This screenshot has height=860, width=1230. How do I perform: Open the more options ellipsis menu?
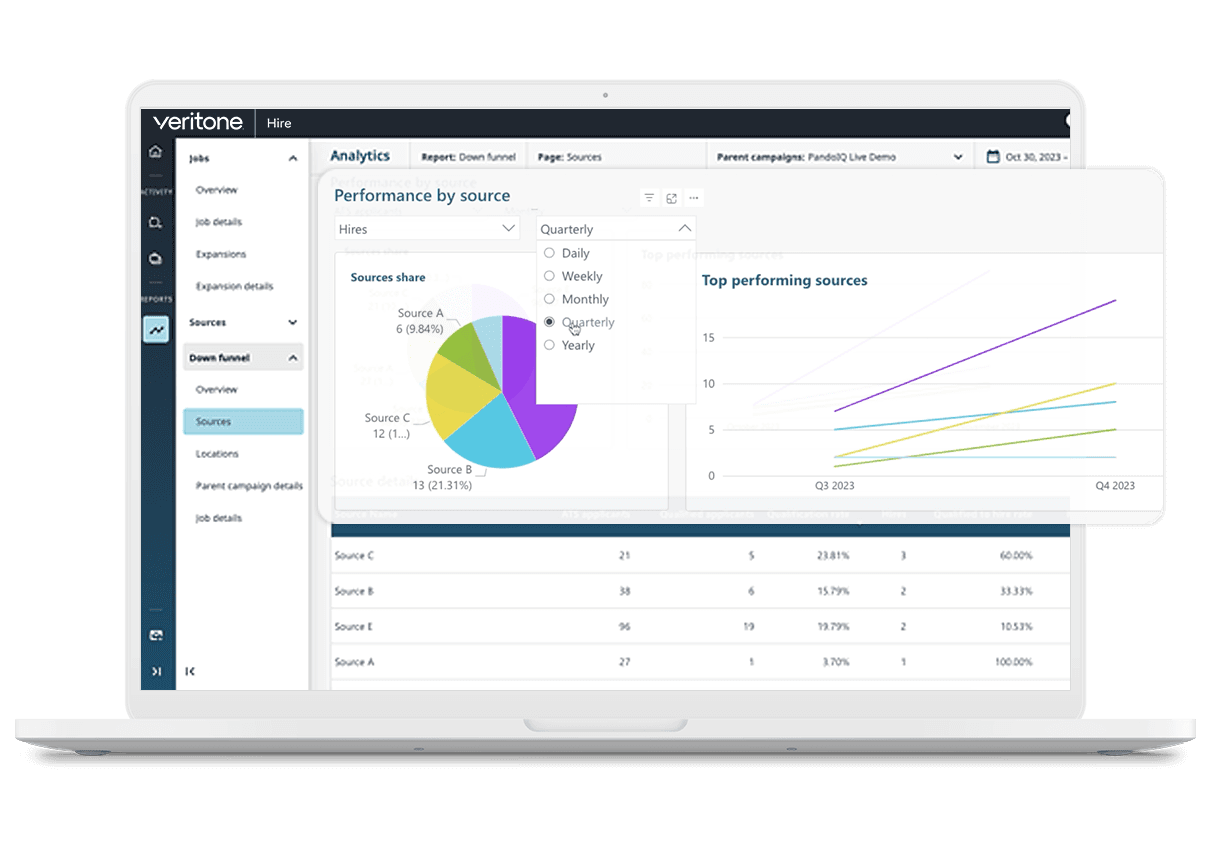(694, 198)
